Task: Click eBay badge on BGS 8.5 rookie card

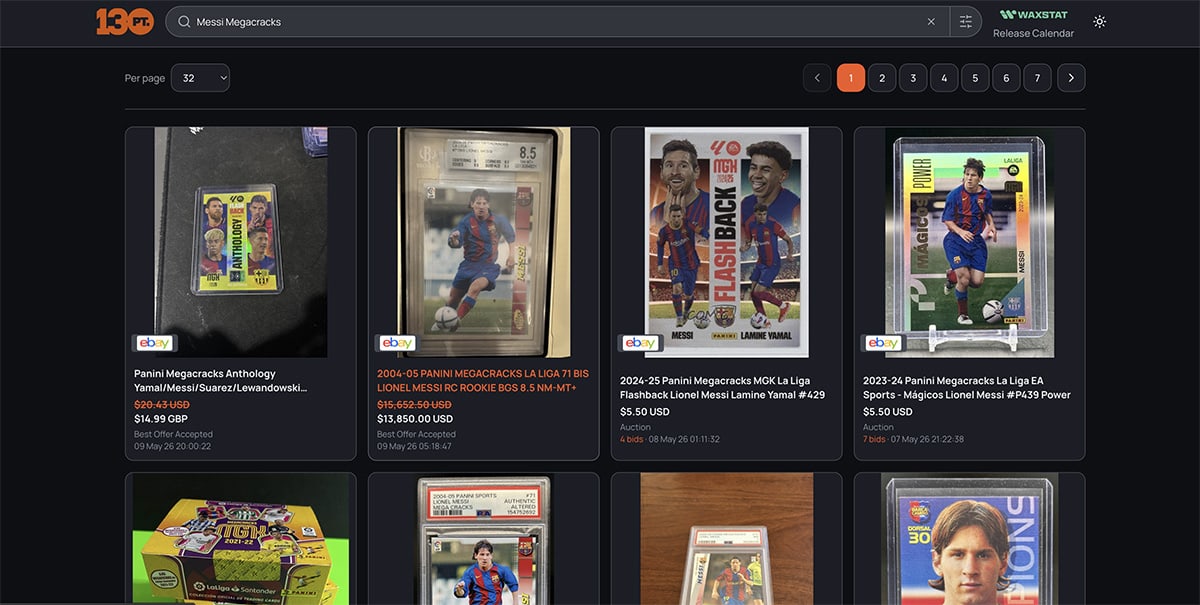Action: (x=397, y=343)
